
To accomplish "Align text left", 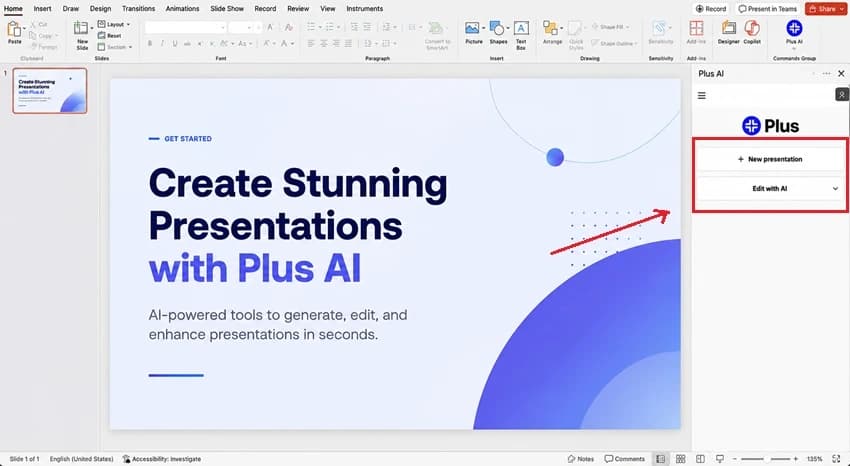I will [x=311, y=43].
